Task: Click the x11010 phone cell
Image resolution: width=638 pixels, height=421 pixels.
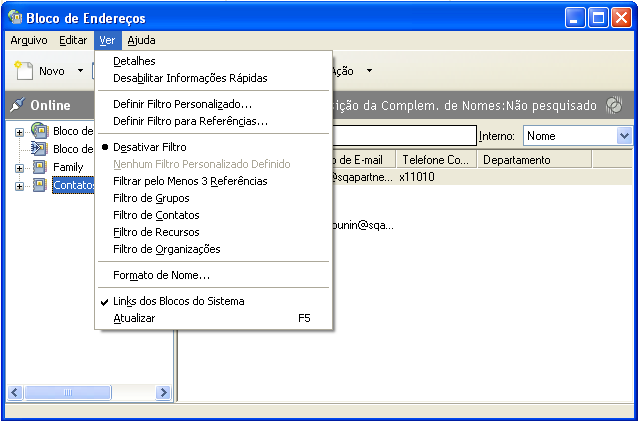Action: (x=417, y=177)
